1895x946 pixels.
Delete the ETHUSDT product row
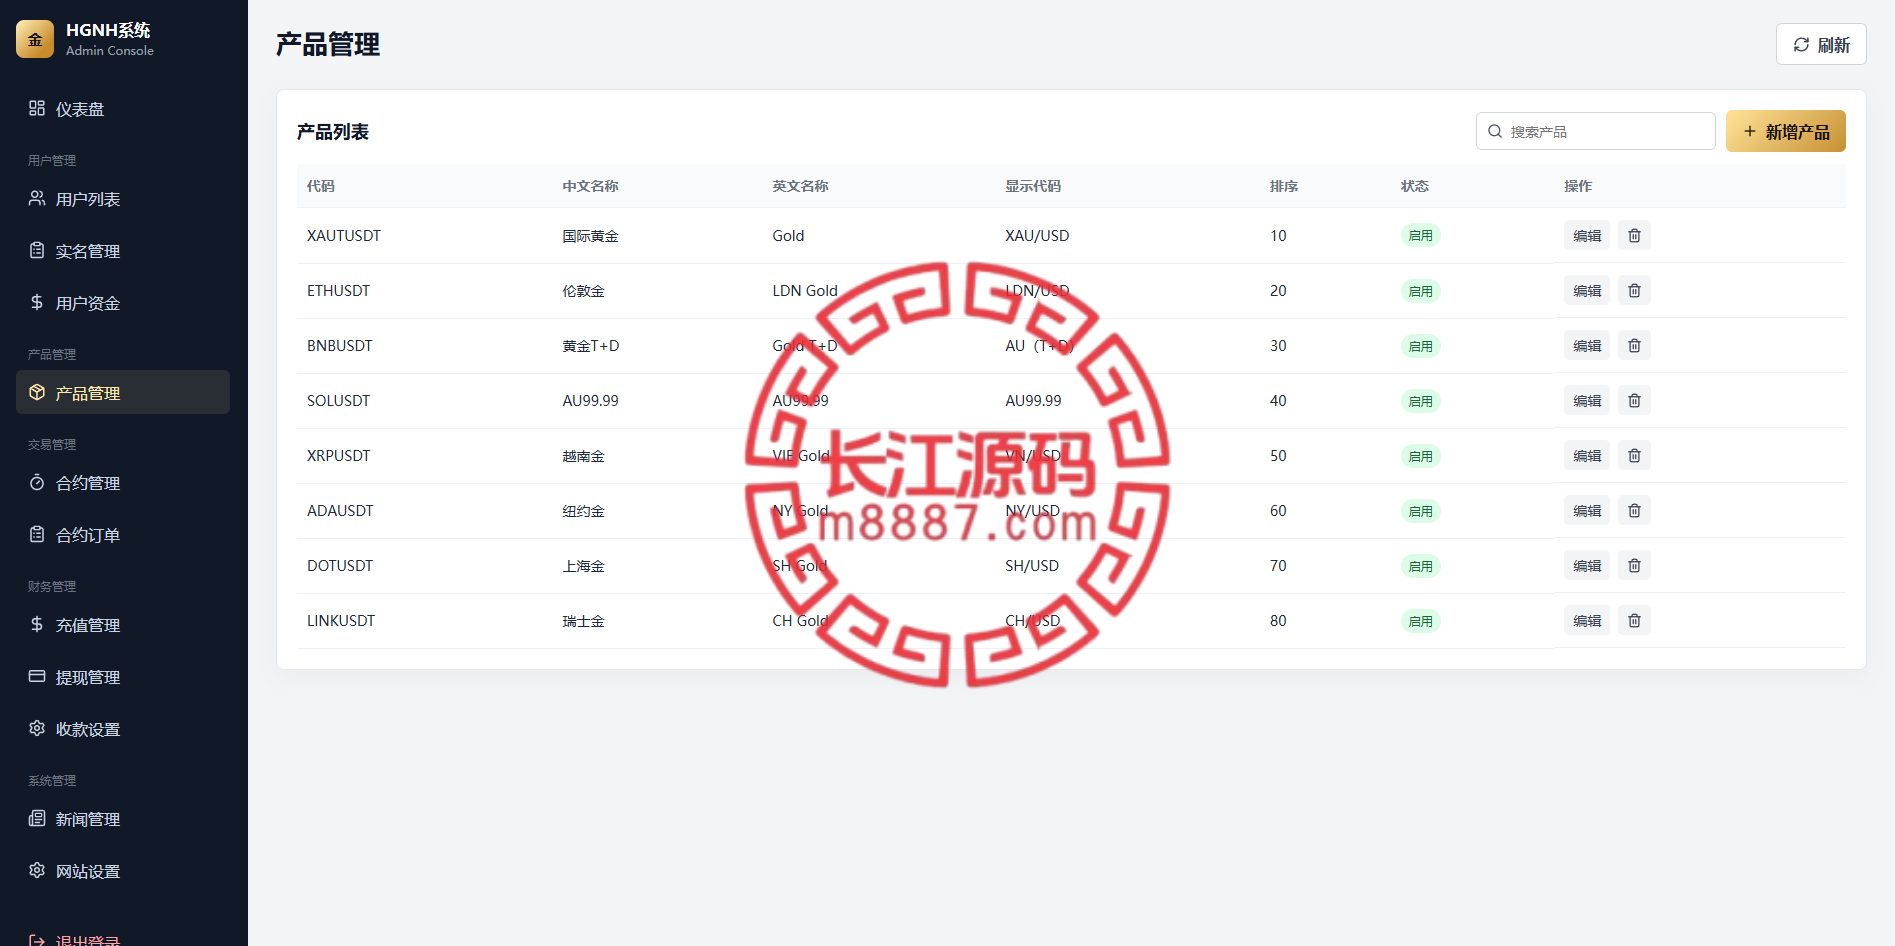coord(1634,291)
